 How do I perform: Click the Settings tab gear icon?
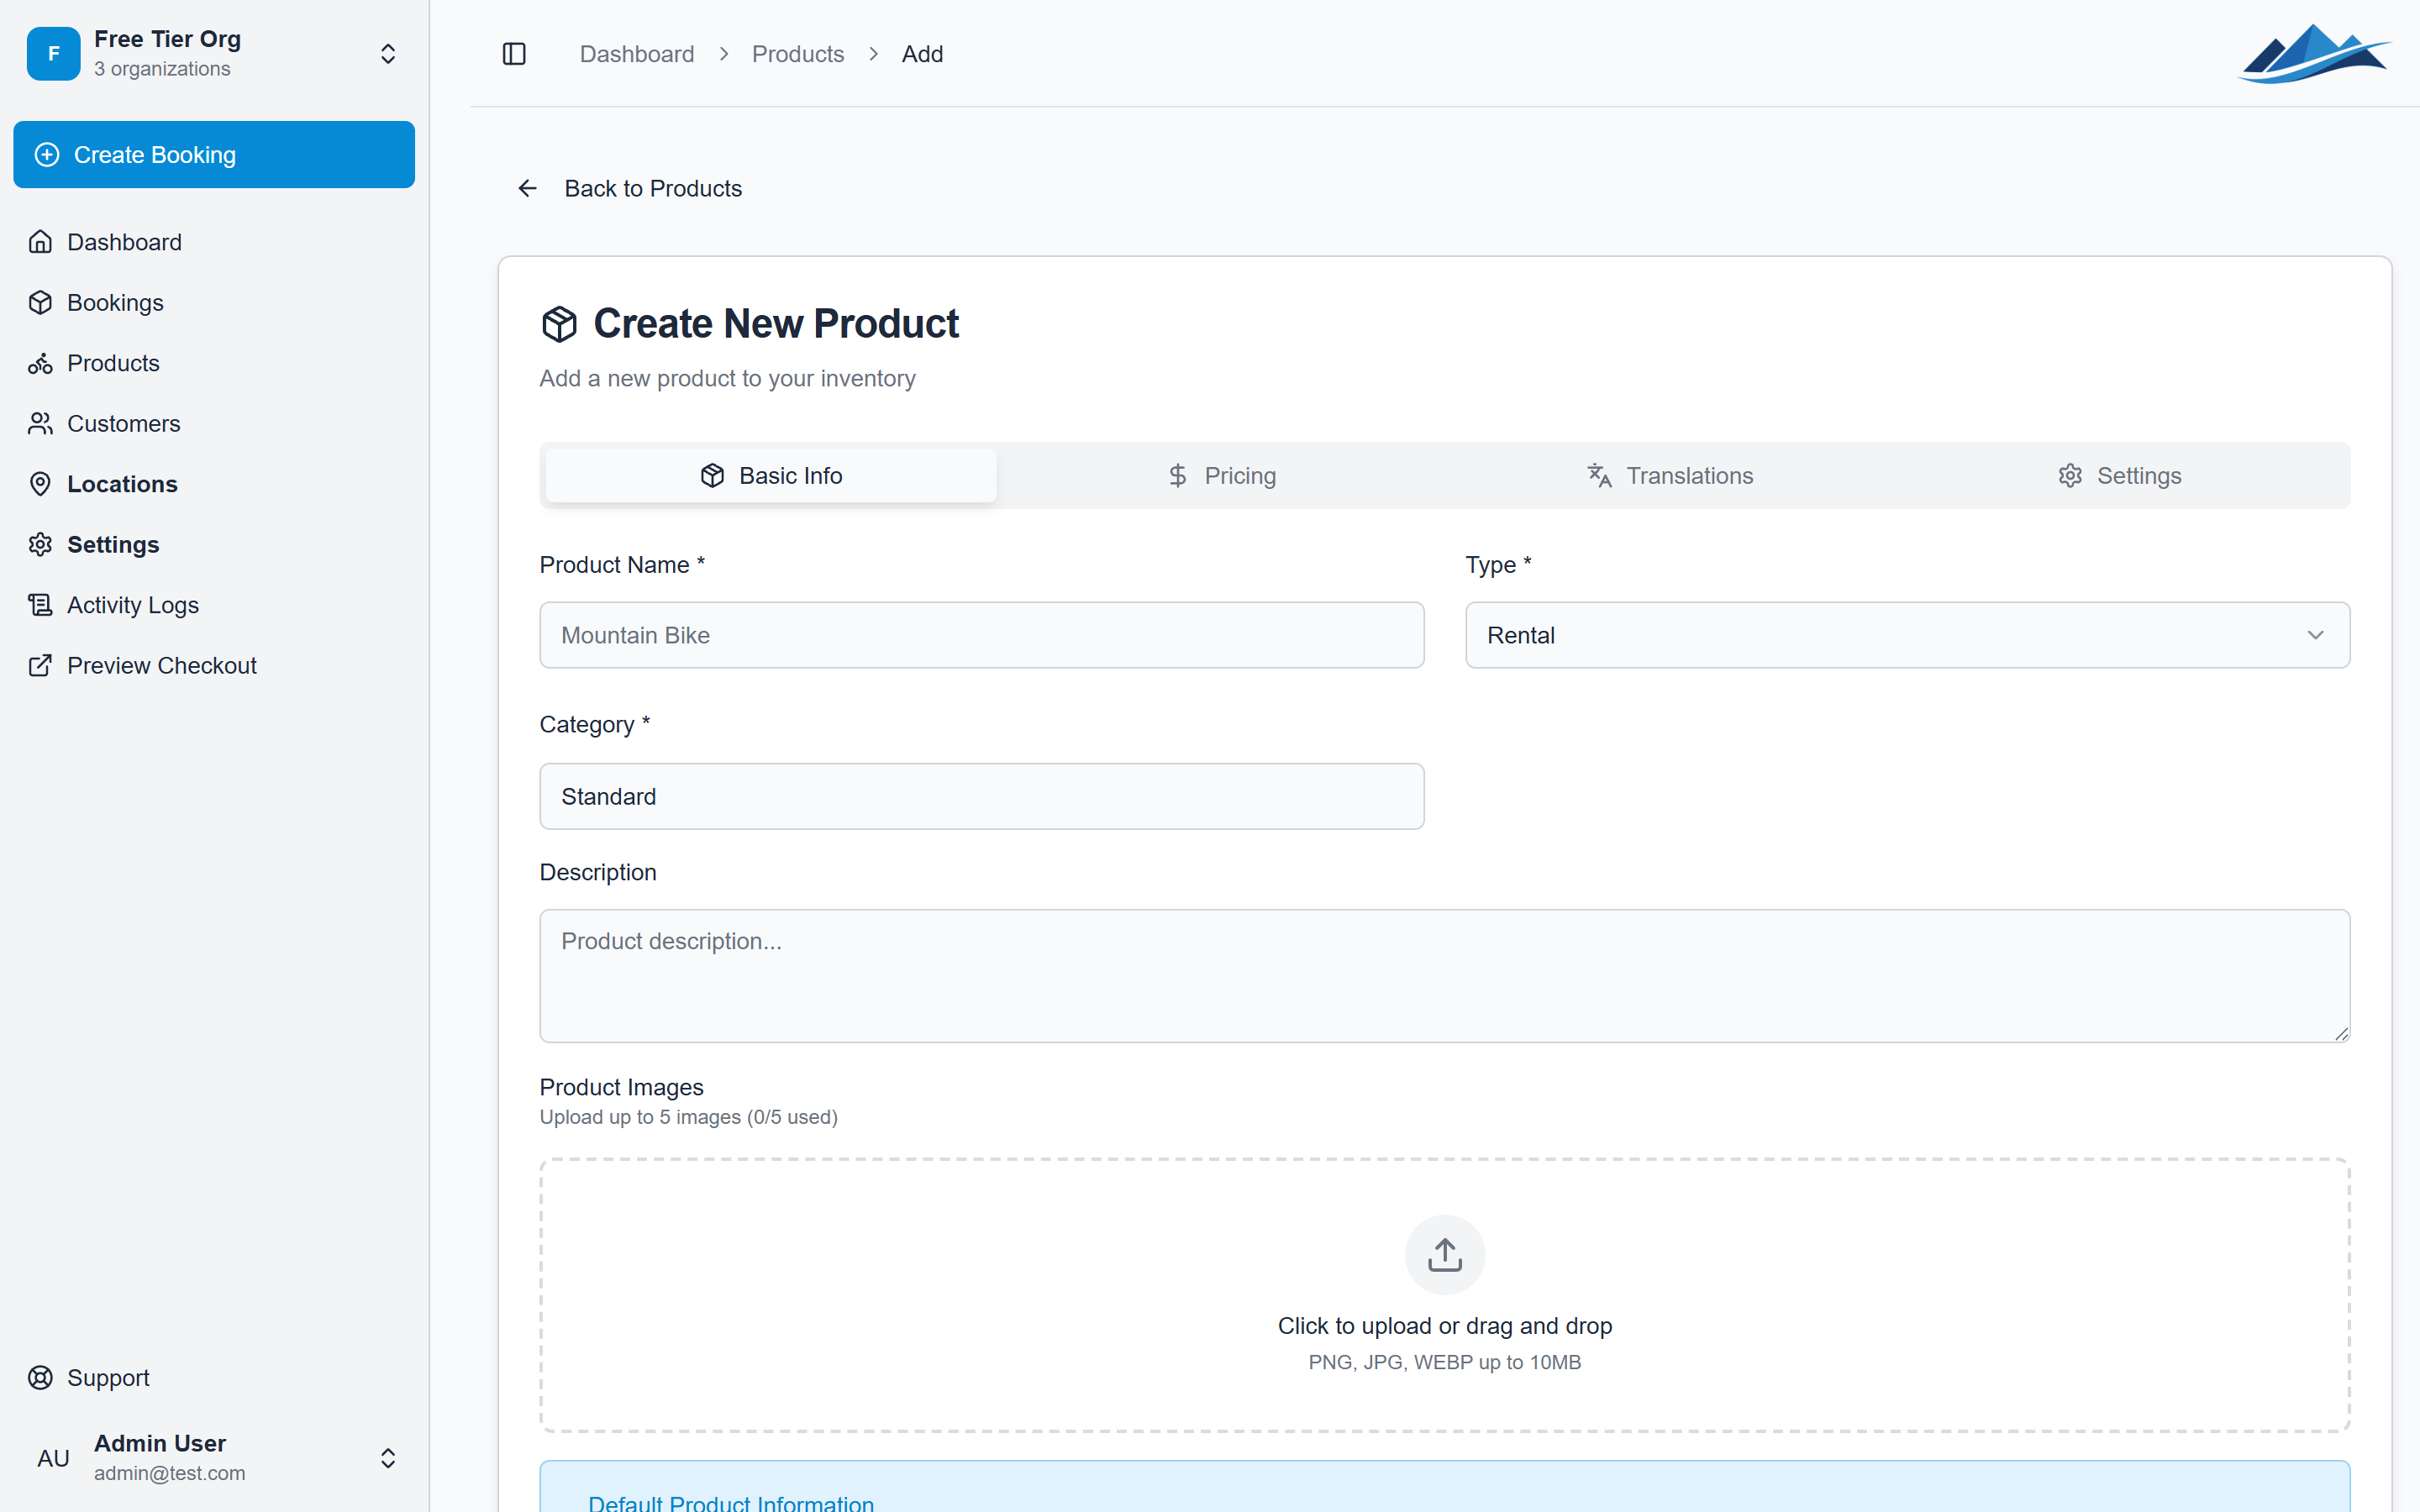coord(2070,475)
